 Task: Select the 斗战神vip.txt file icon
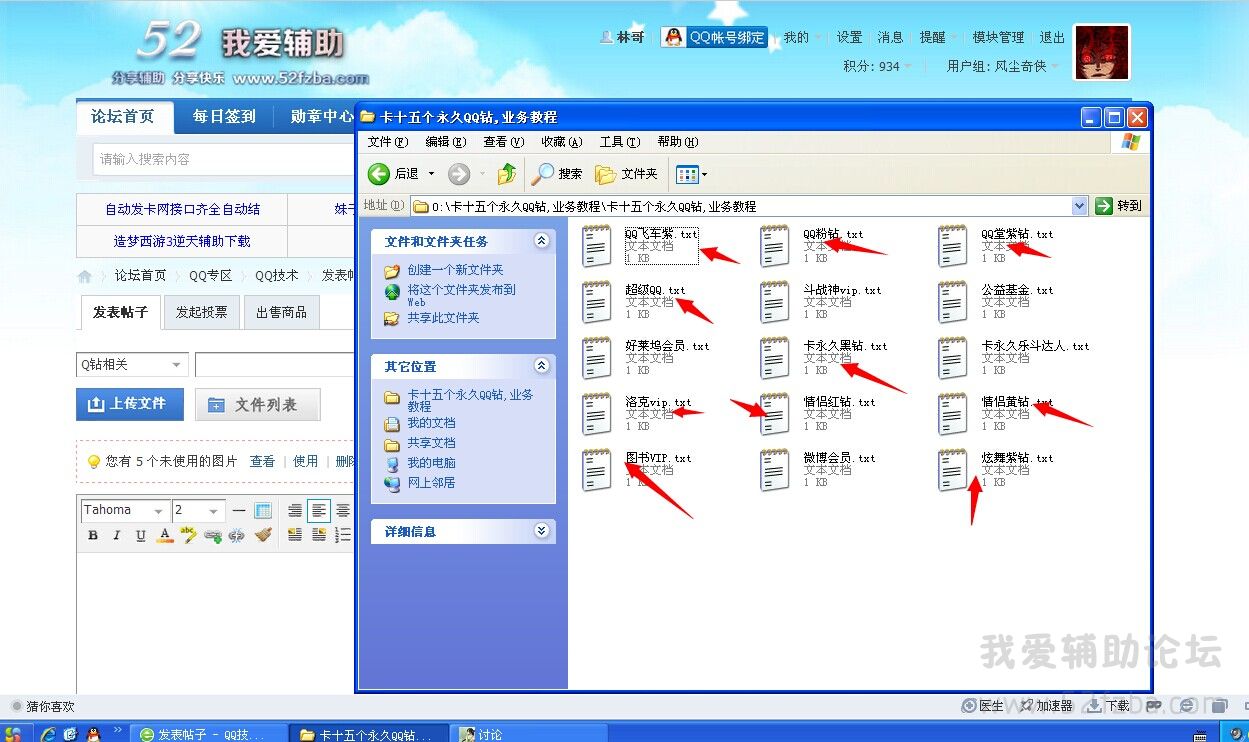[775, 302]
